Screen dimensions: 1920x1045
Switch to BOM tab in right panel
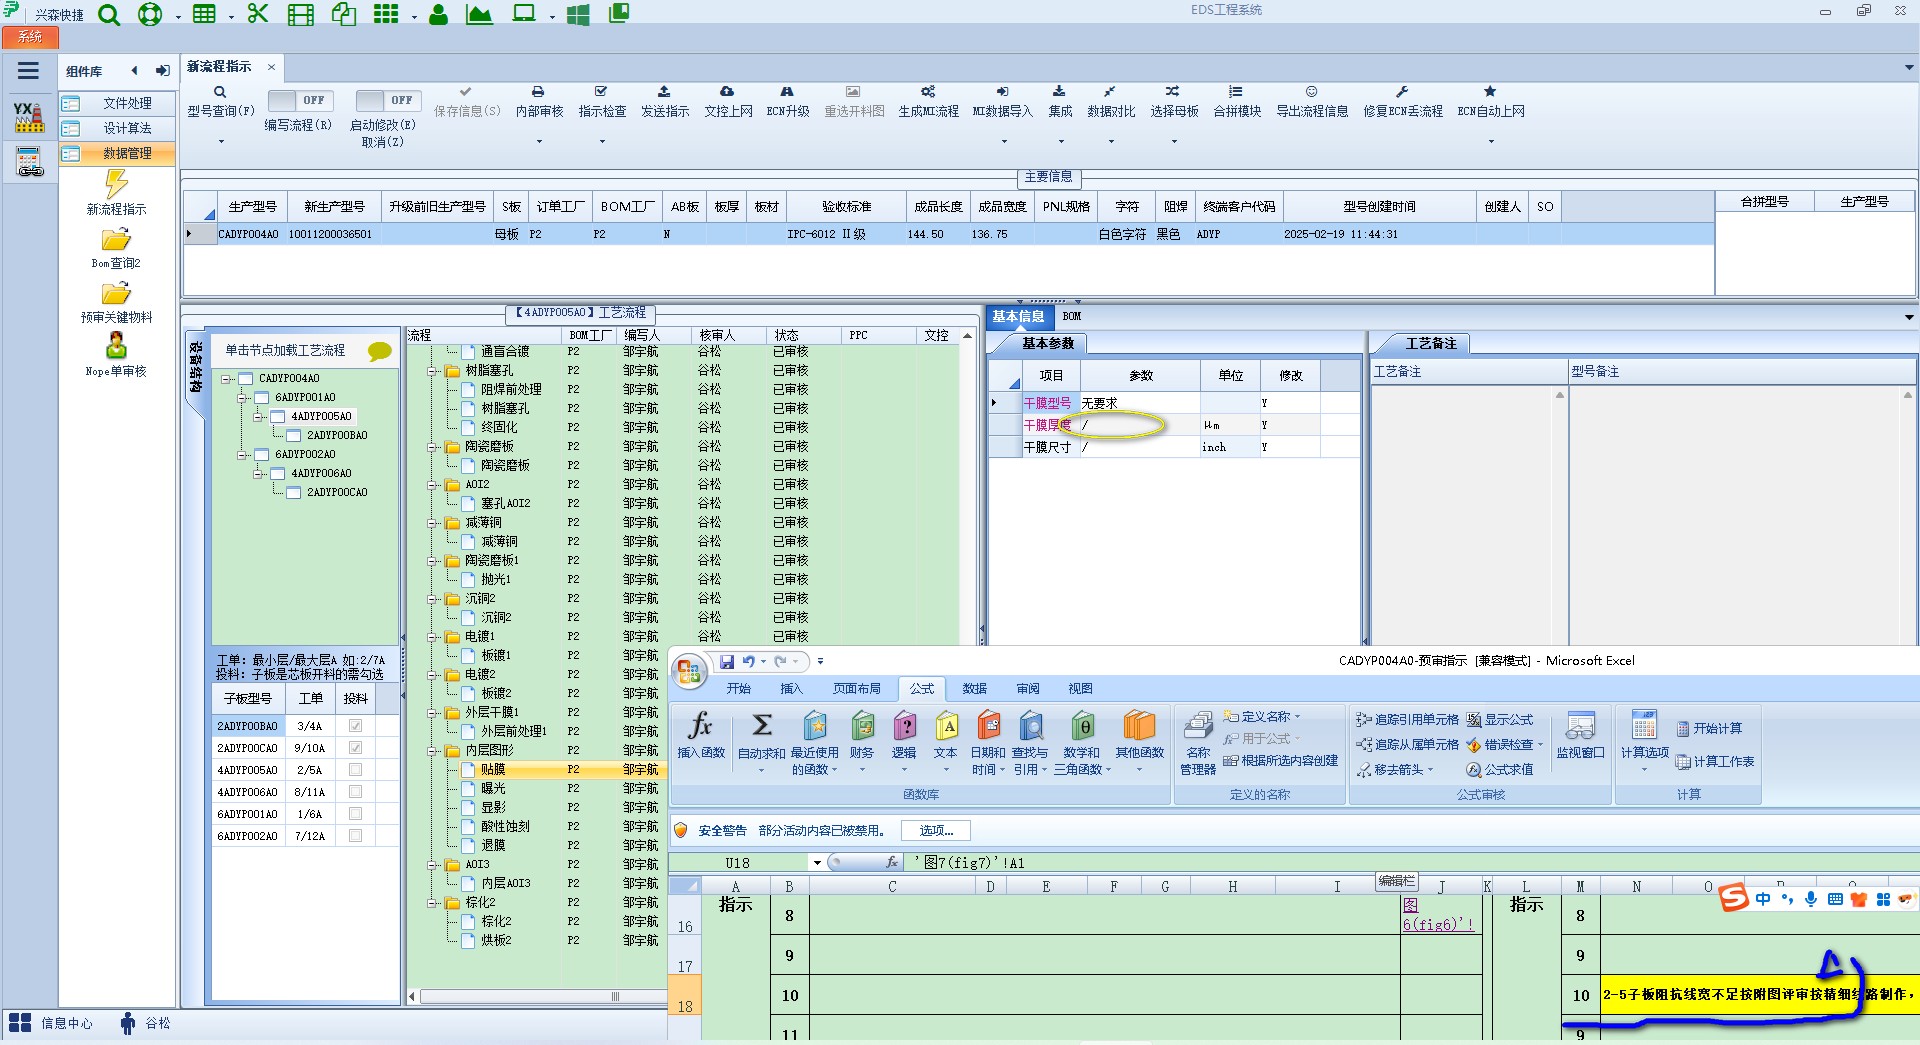click(1072, 316)
